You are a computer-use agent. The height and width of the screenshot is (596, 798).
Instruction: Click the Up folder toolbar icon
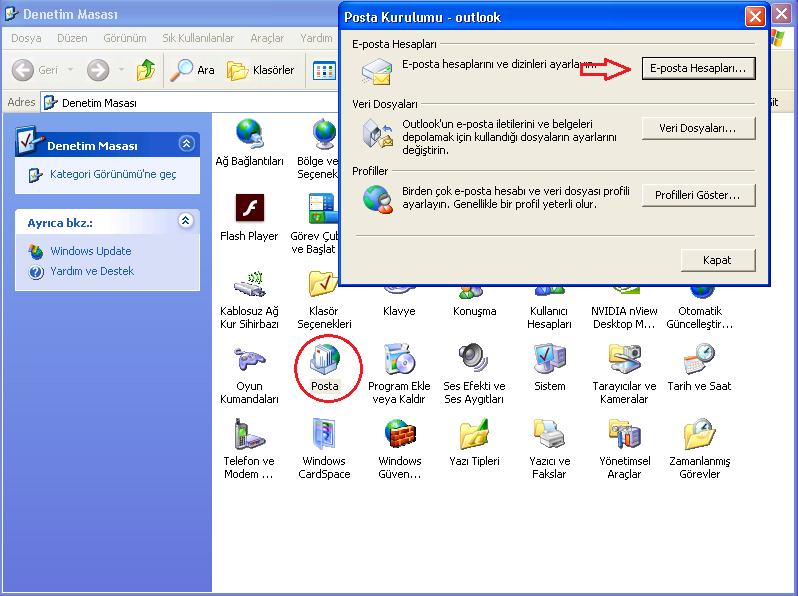click(x=146, y=70)
